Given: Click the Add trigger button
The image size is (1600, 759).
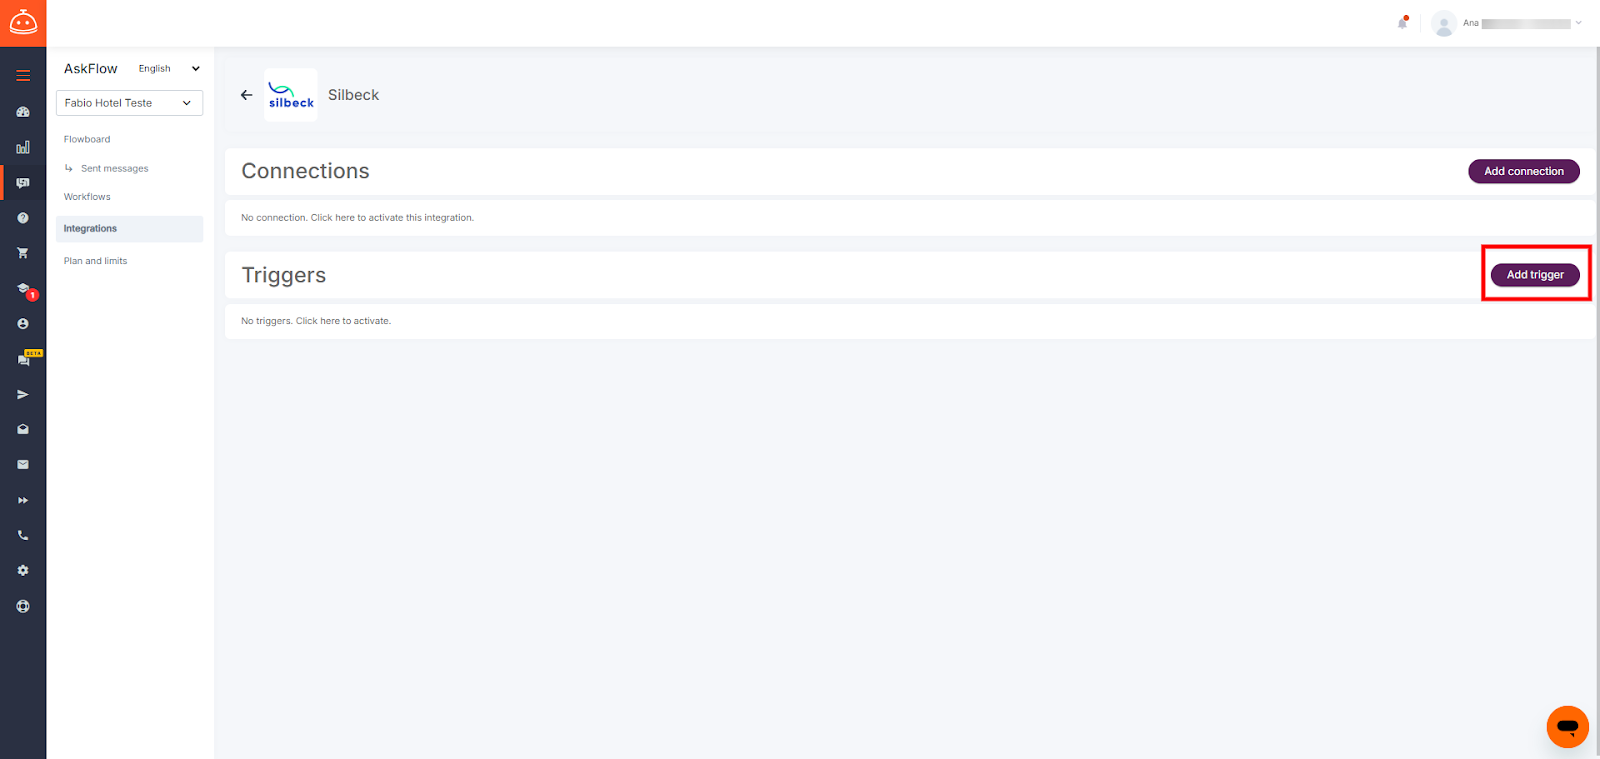Looking at the screenshot, I should click(1535, 275).
